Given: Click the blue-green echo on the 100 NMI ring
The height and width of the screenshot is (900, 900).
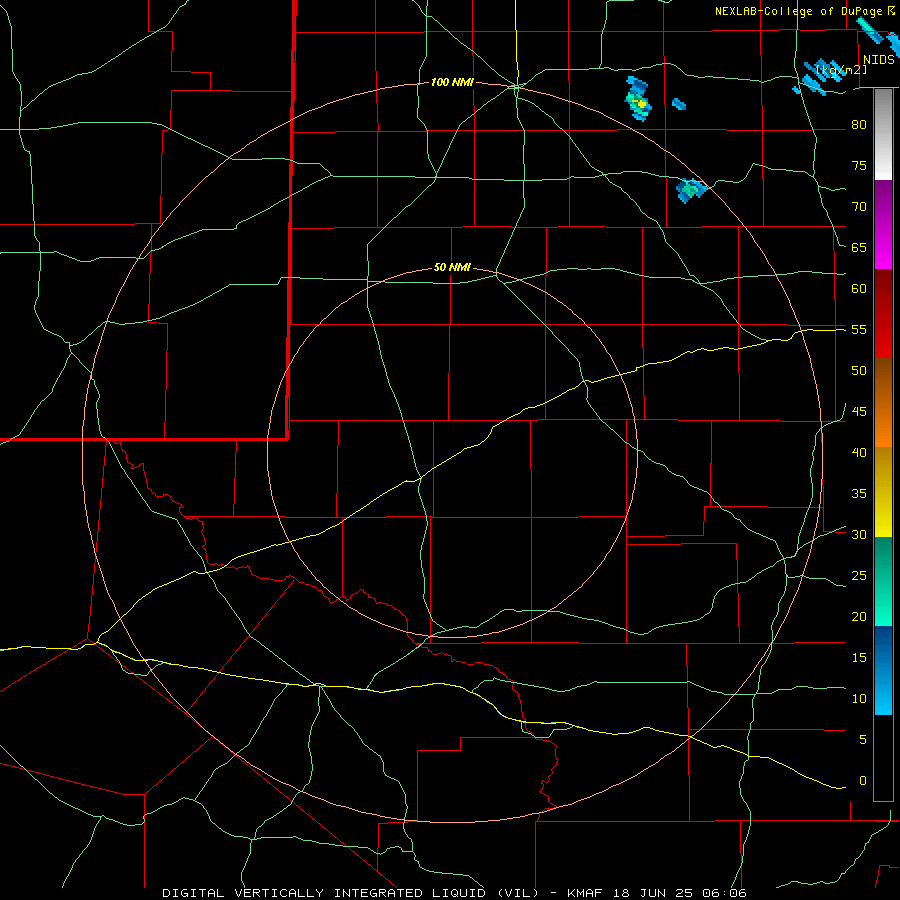Looking at the screenshot, I should (x=690, y=190).
